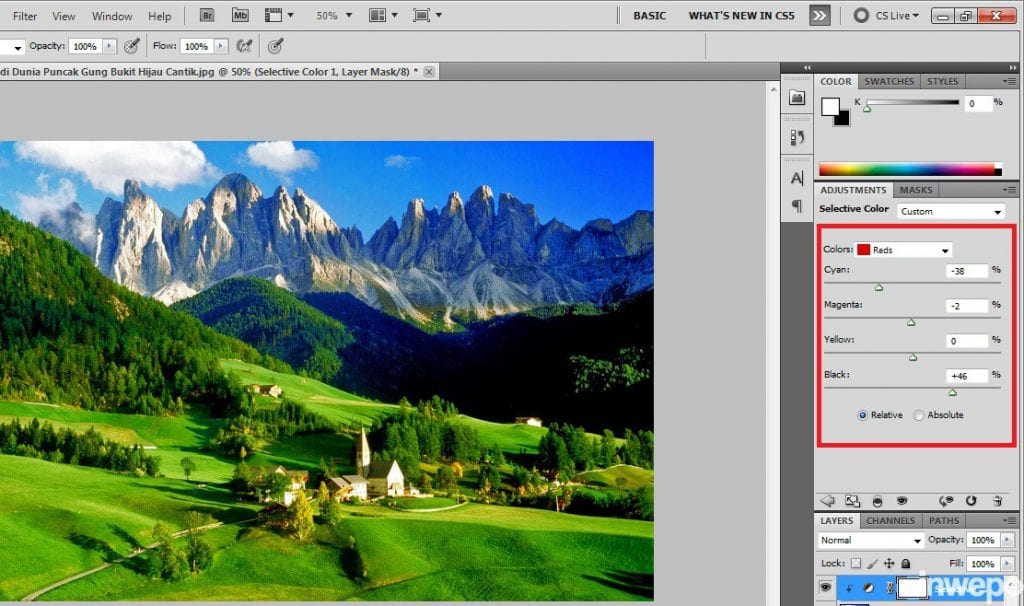Open the Character panel icon
Screen dimensions: 1024x606
tap(797, 178)
